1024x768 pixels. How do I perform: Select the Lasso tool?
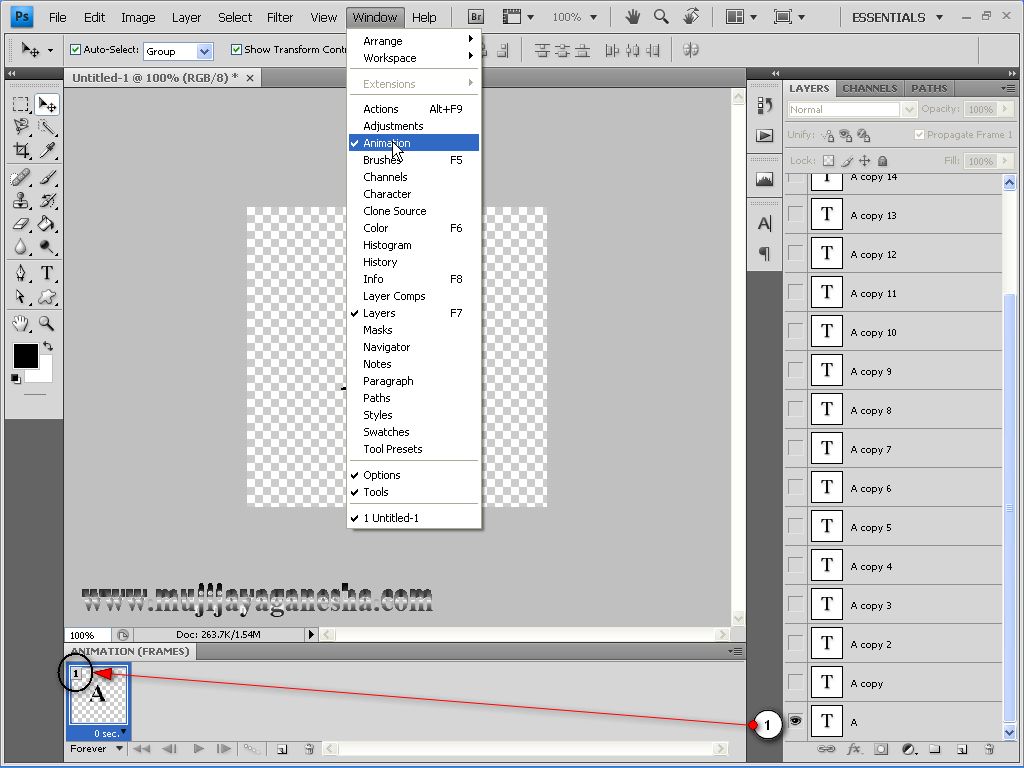[21, 127]
